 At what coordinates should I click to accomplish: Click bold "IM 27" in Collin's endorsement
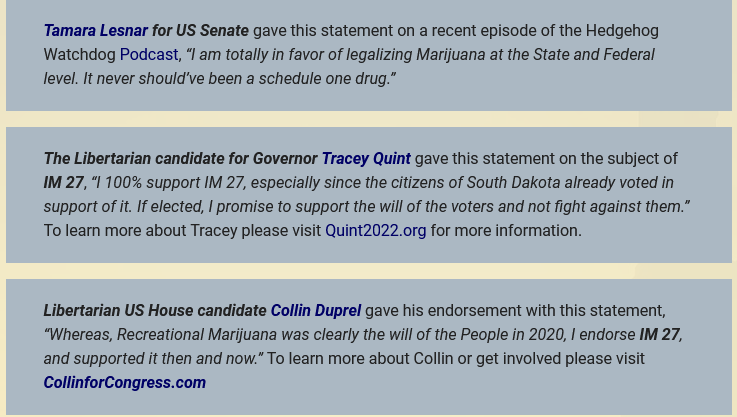point(659,335)
